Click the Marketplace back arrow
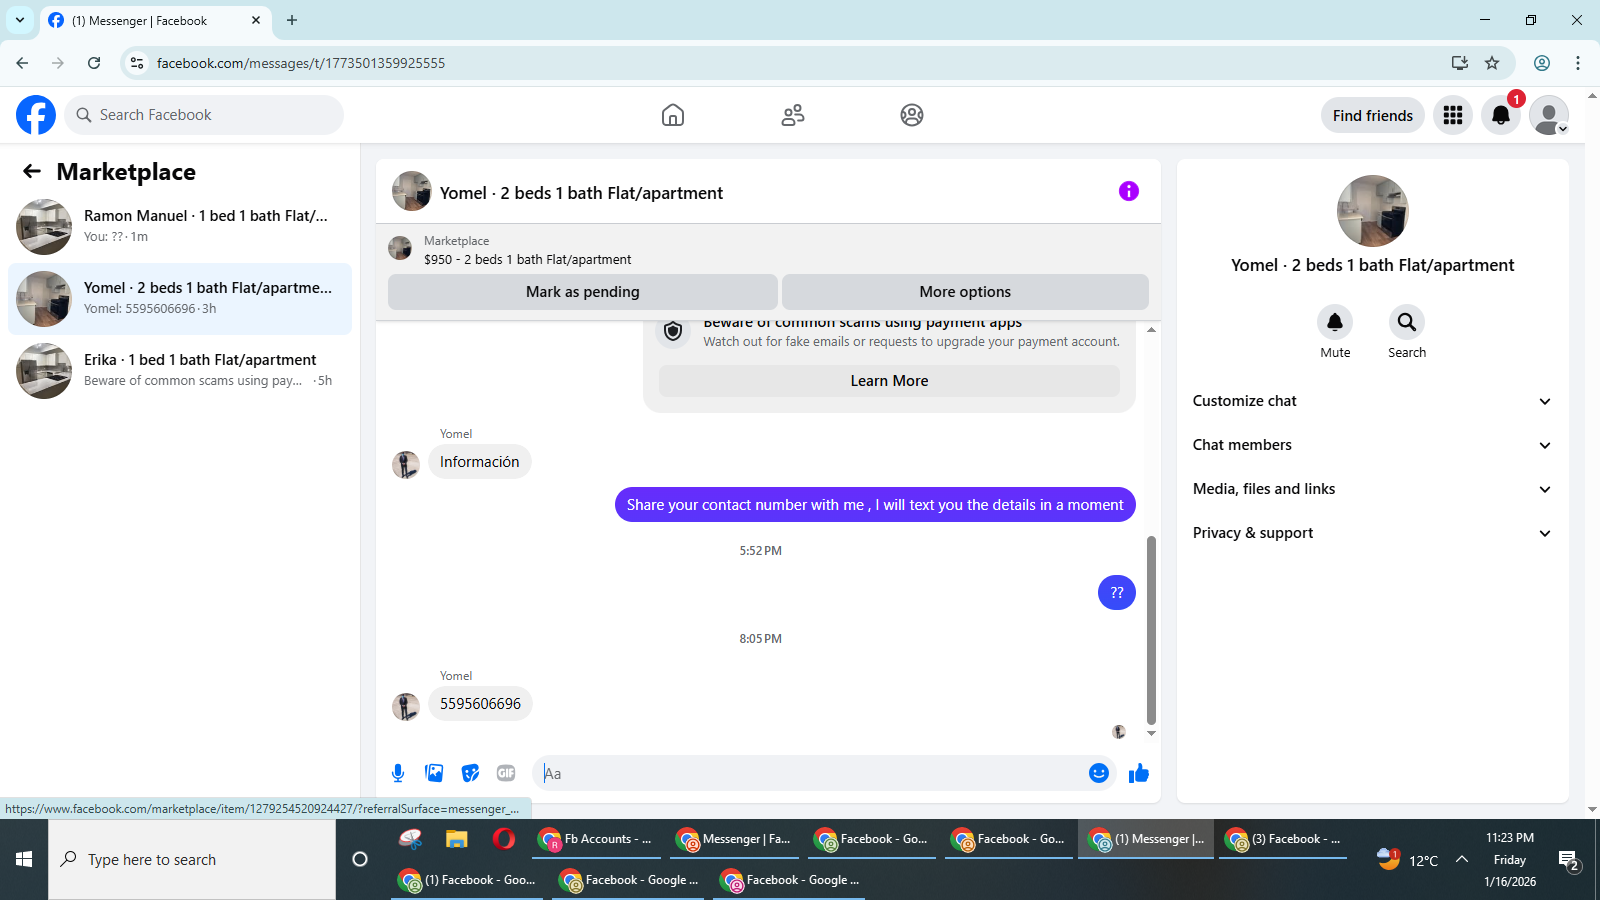1600x900 pixels. point(32,171)
